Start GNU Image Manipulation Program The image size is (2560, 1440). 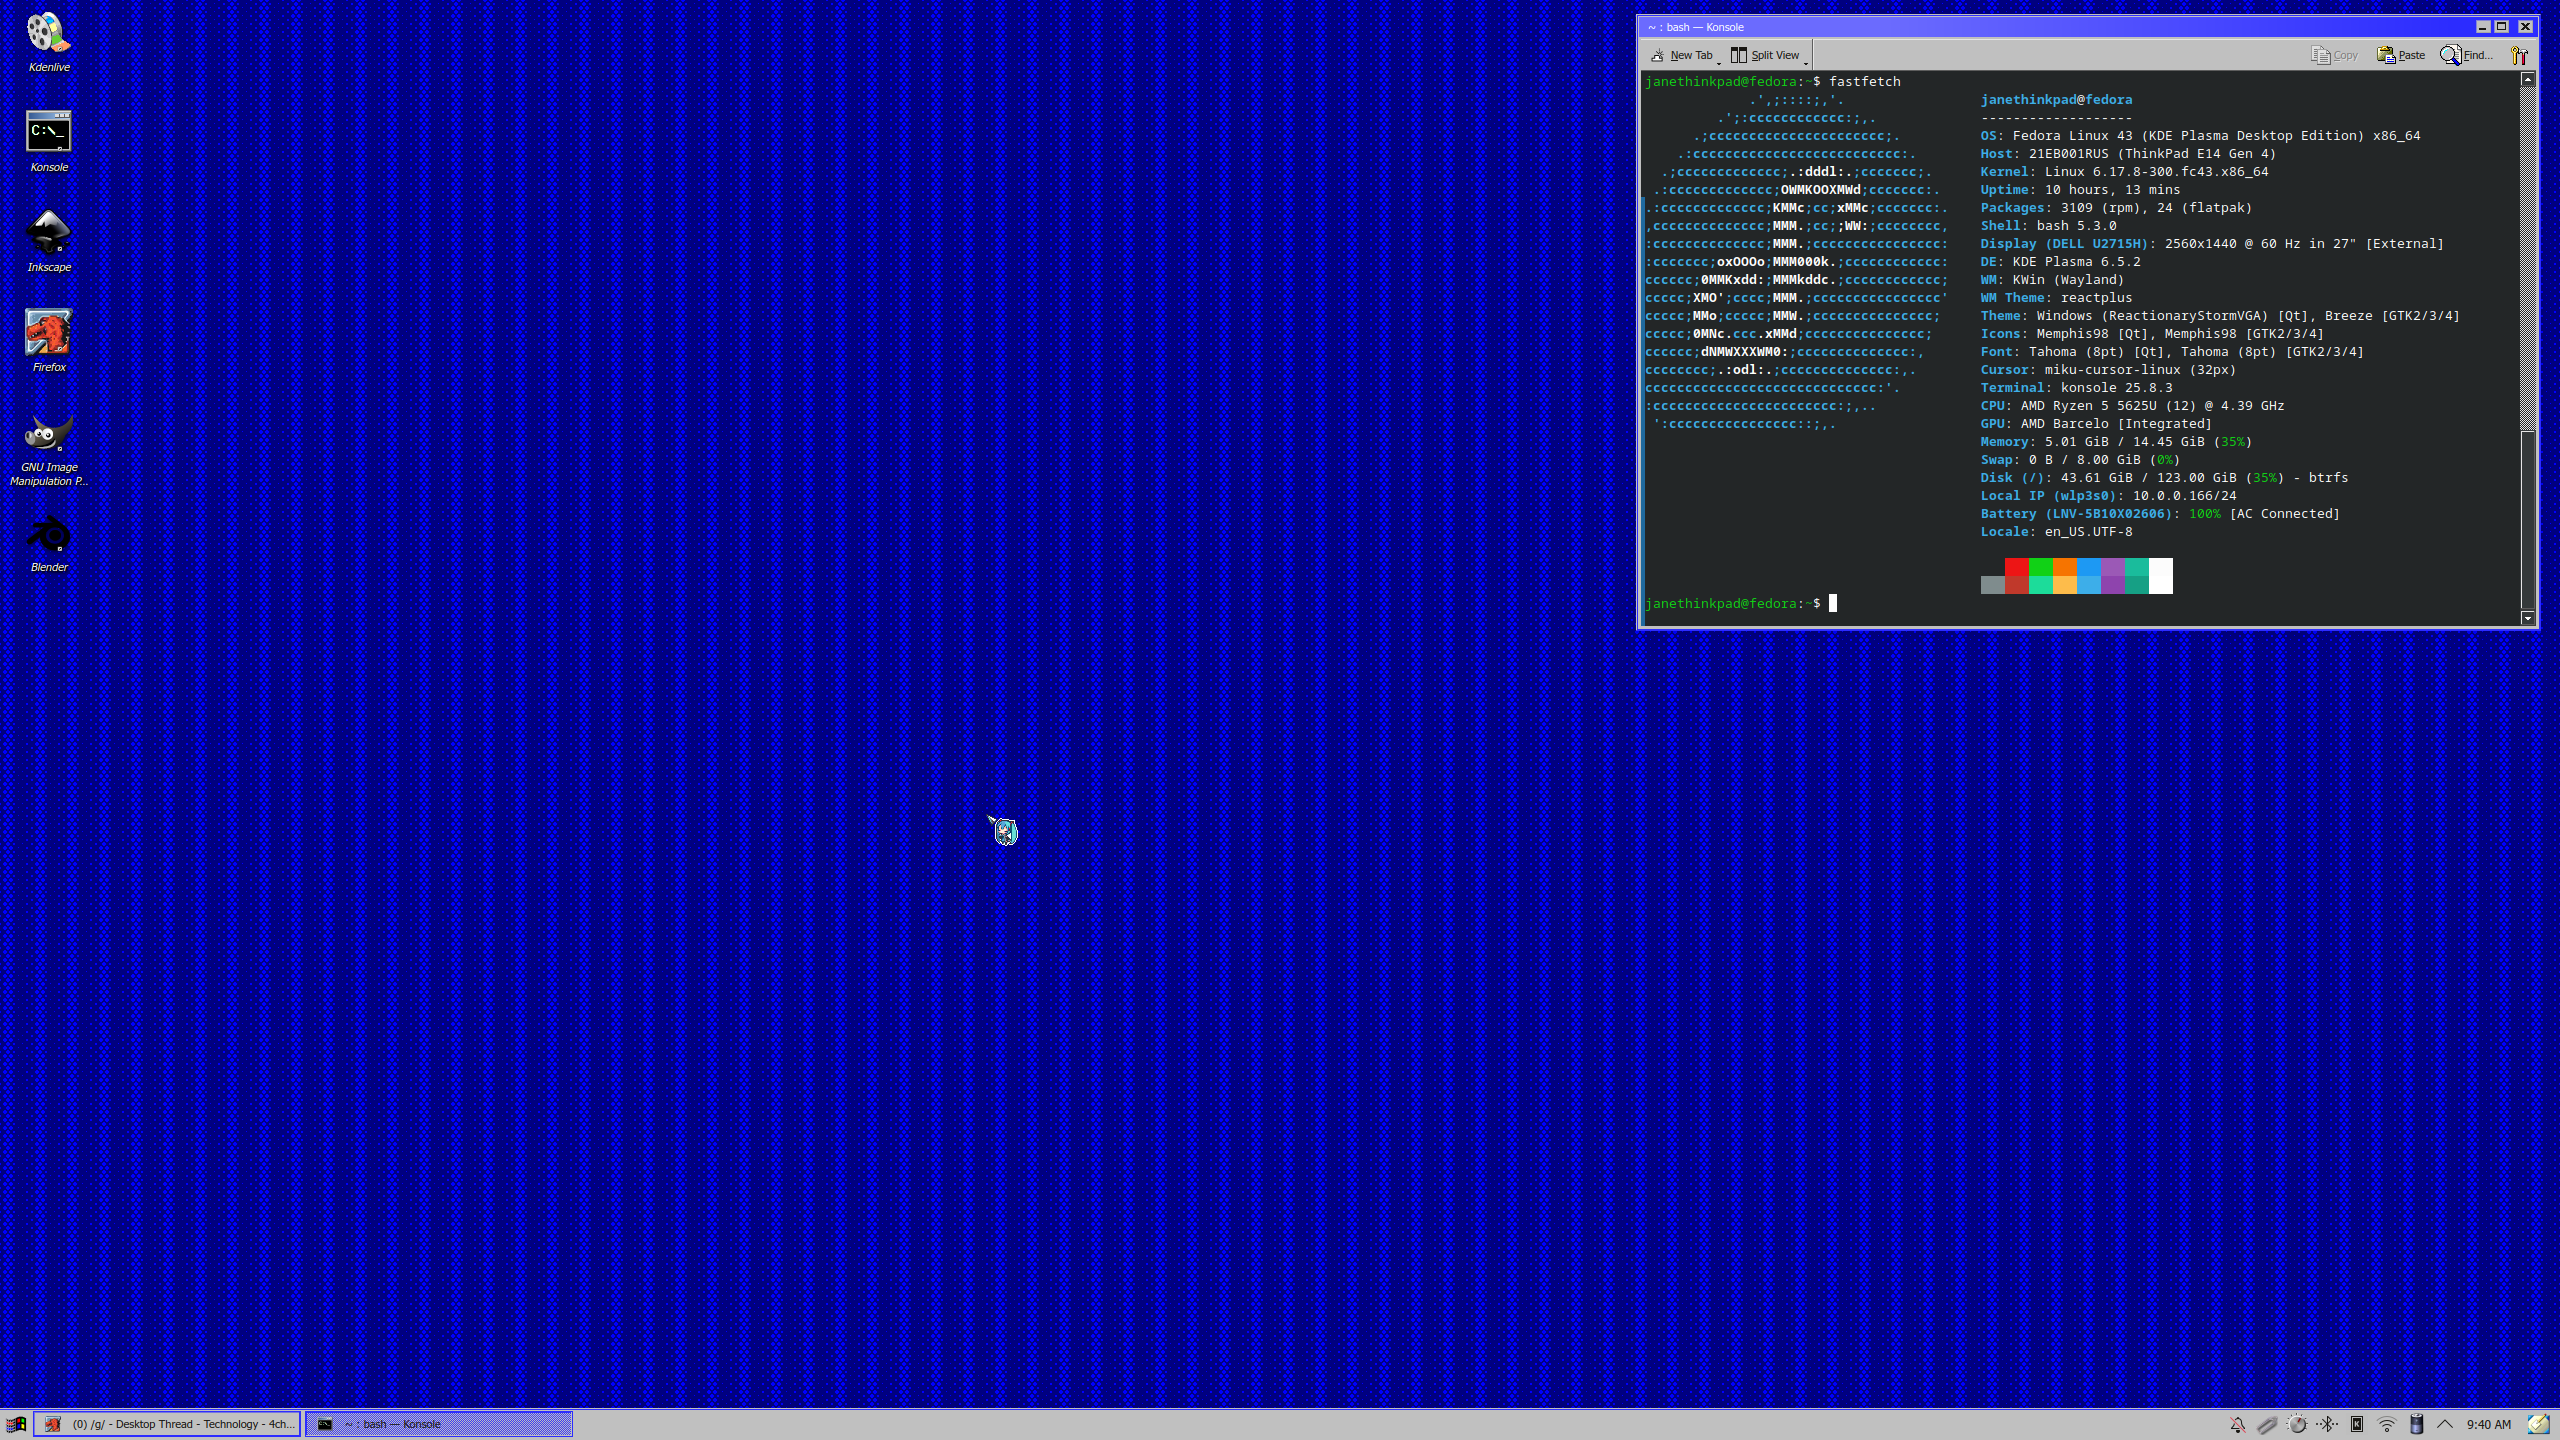click(48, 434)
